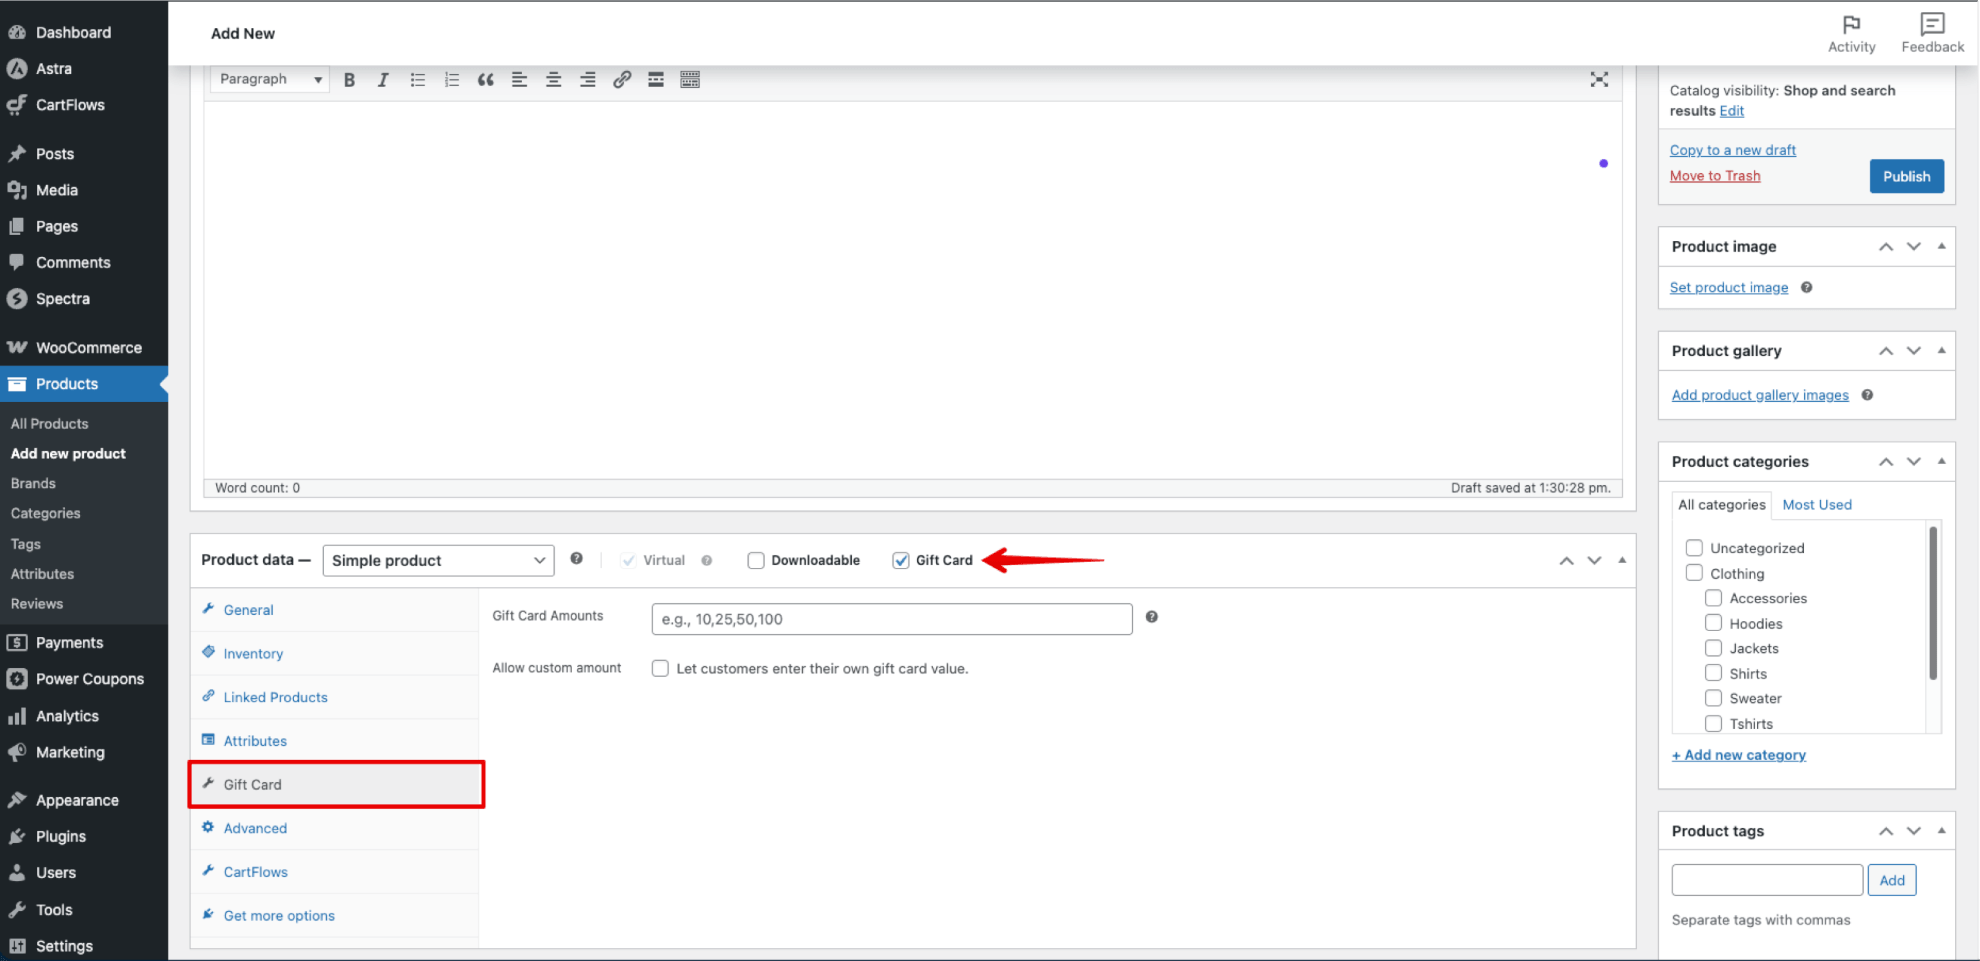Viewport: 1980px width, 961px height.
Task: Click the Publish button
Action: tap(1906, 177)
